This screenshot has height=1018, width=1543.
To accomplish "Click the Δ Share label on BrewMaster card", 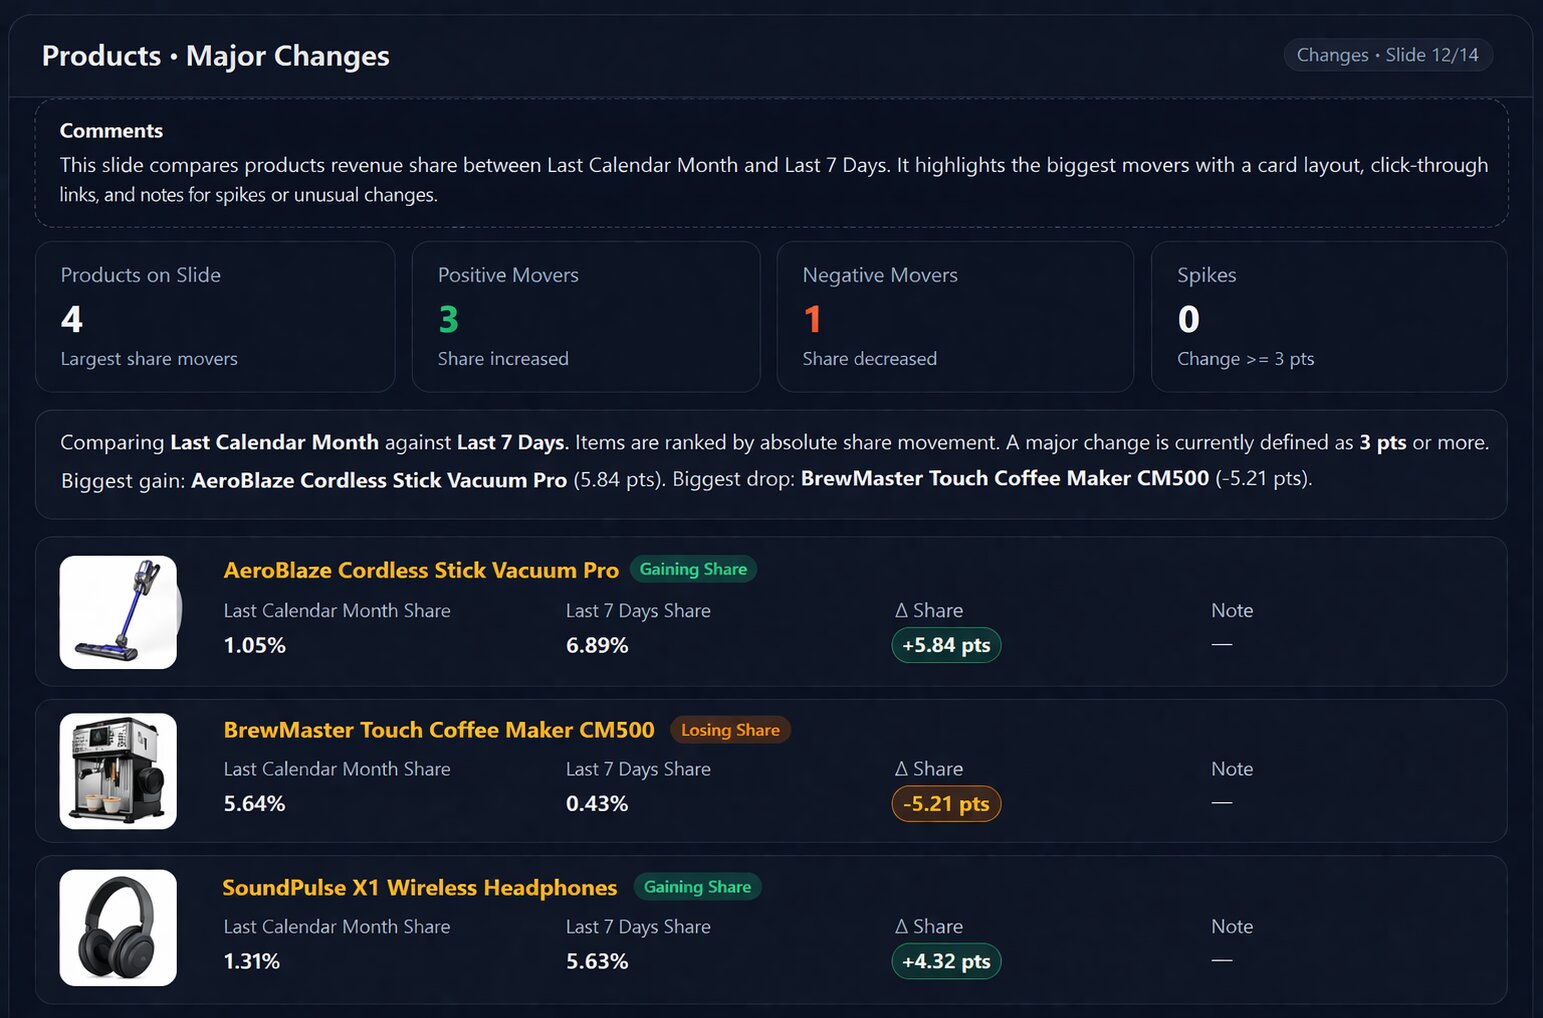I will (x=929, y=769).
